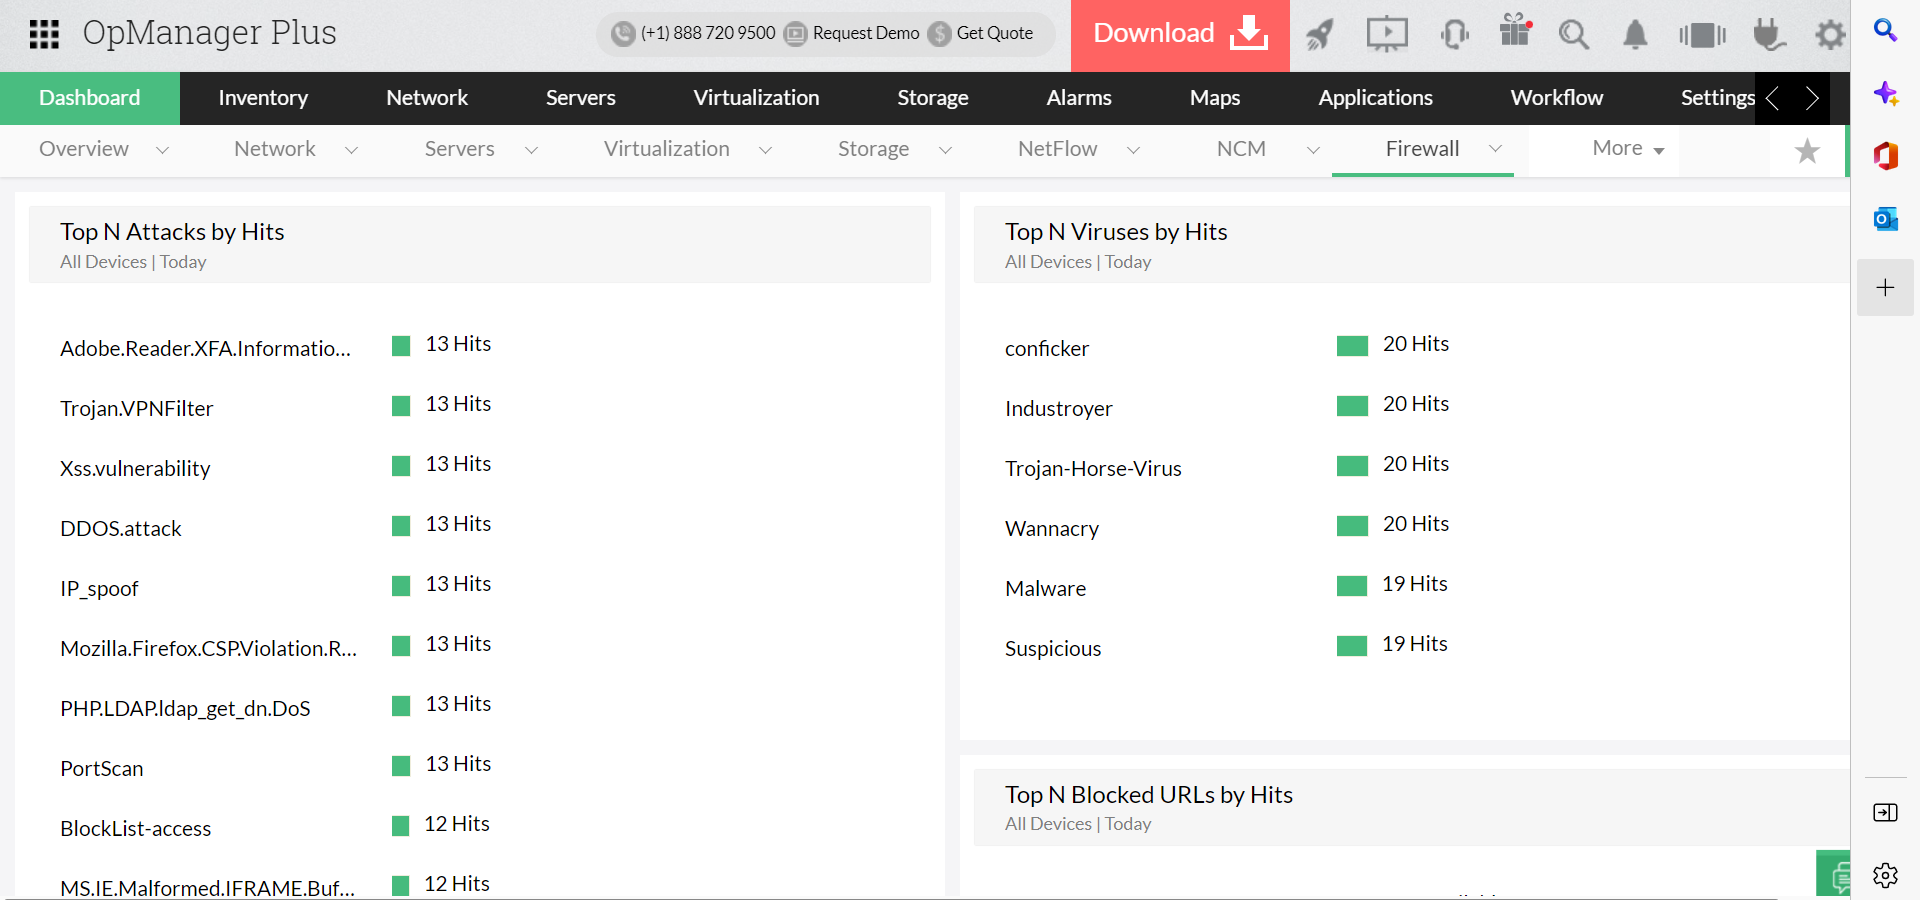Open the Maps main tab
Viewport: 1920px width, 900px height.
[1215, 98]
